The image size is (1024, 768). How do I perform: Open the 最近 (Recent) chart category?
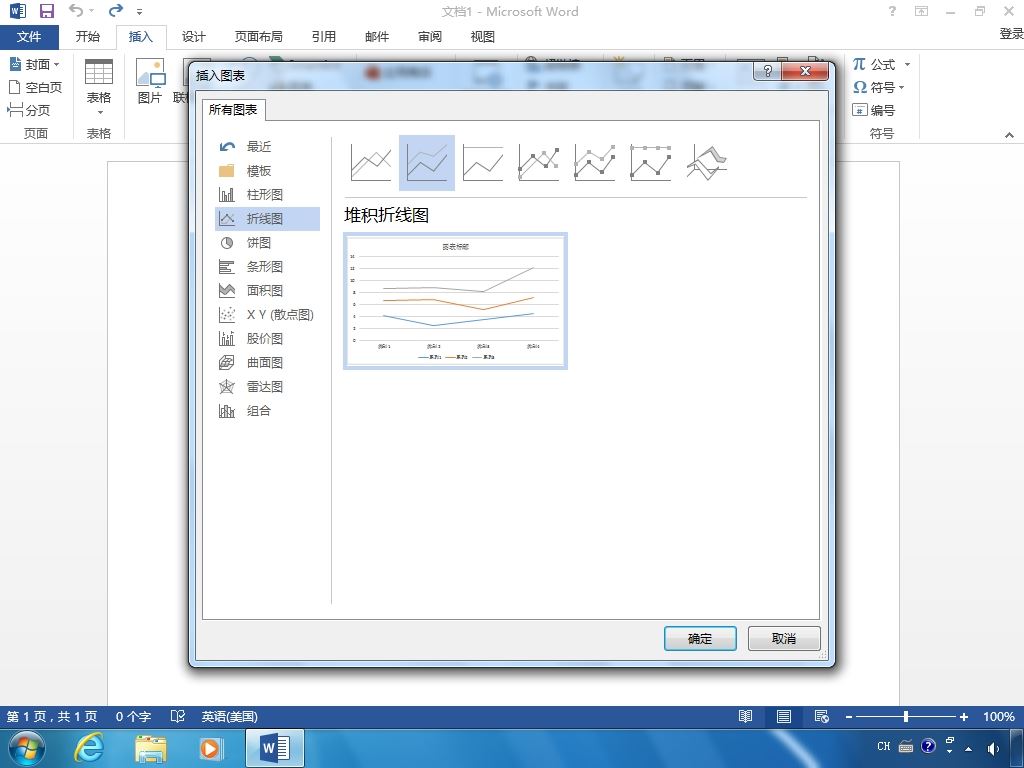click(267, 147)
